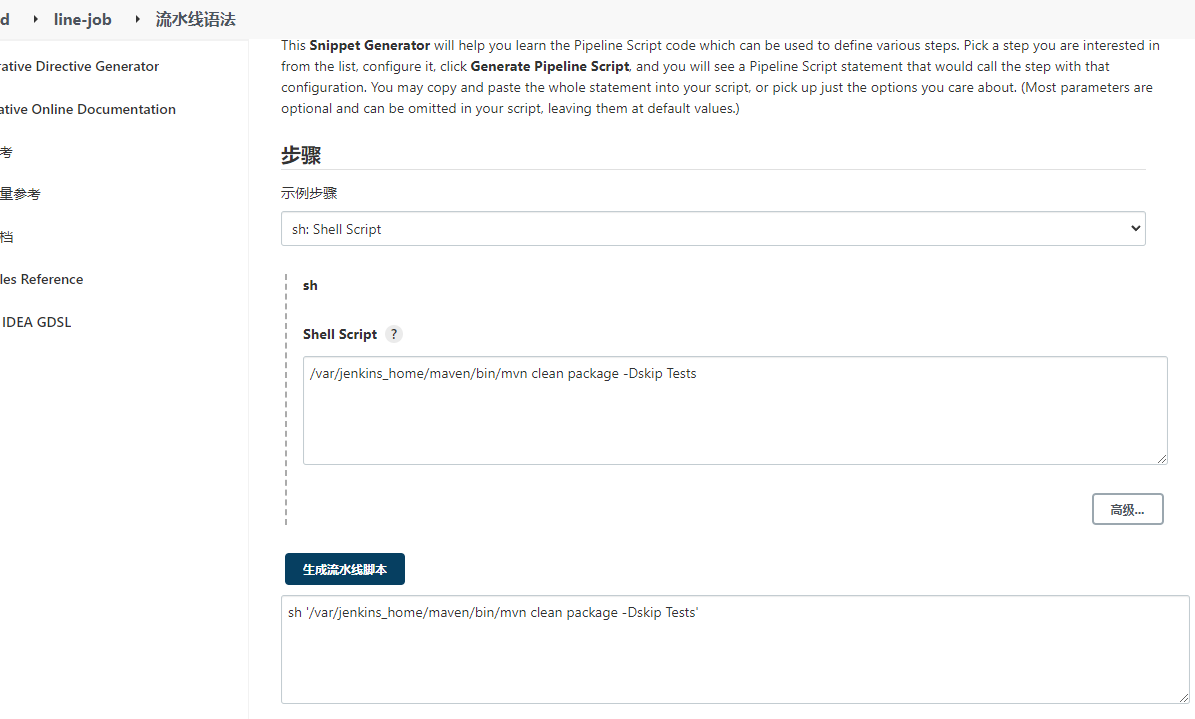
Task: Open breadcrumb arrow before line-job
Action: coord(36,19)
